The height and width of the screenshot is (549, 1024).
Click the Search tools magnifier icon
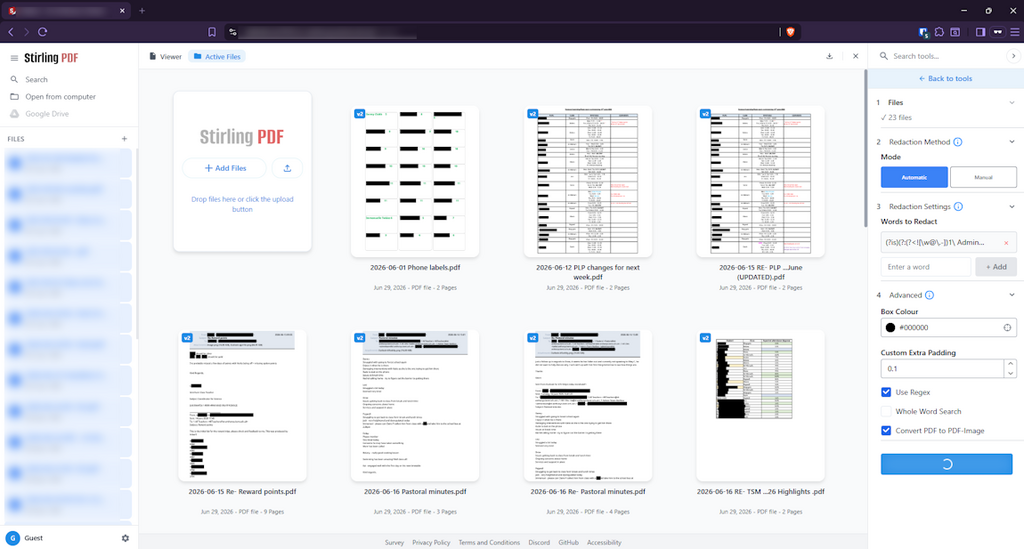pyautogui.click(x=884, y=56)
